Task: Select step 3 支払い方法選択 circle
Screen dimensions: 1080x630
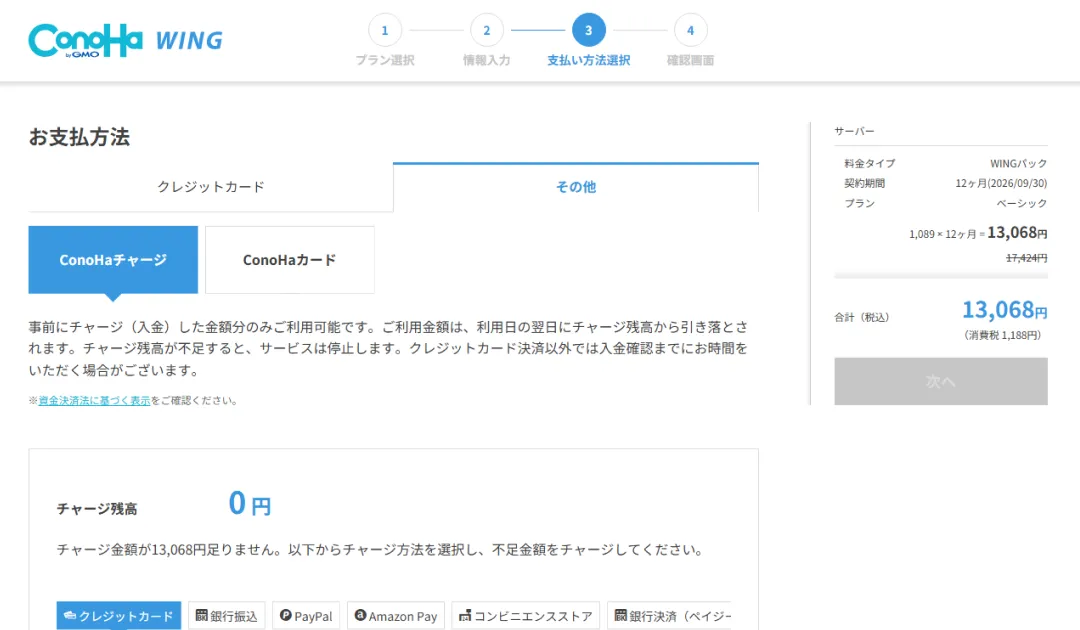Action: 588,30
